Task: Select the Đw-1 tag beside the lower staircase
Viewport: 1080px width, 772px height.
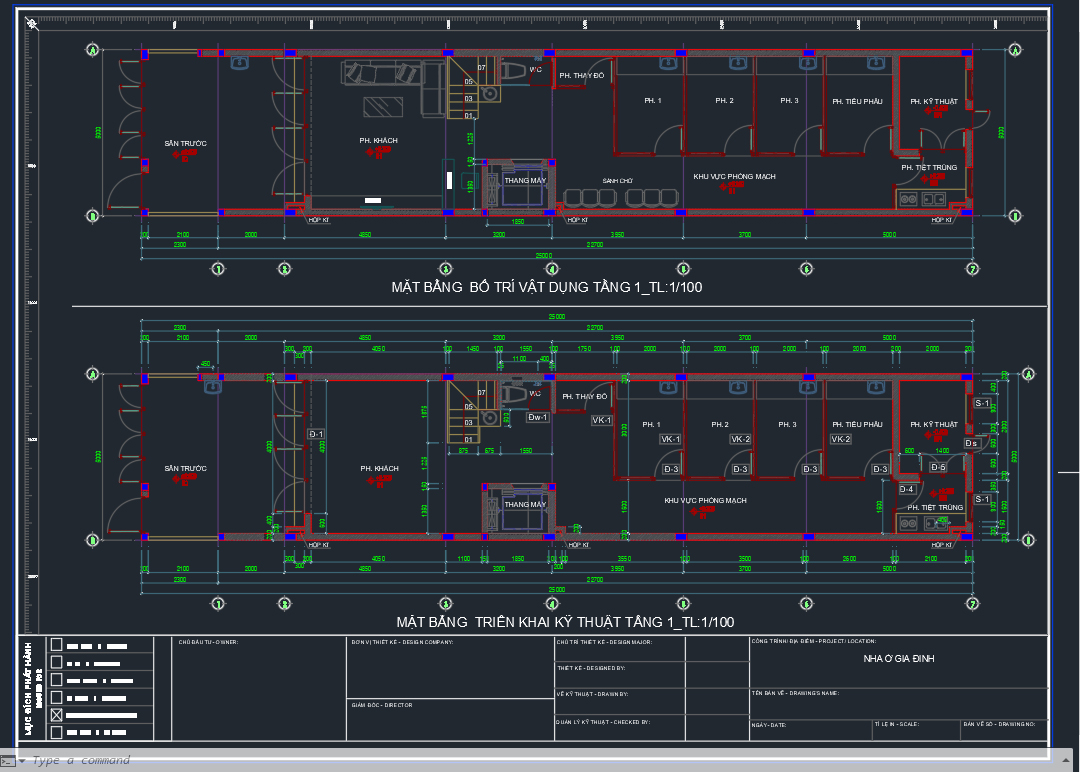Action: (x=537, y=417)
